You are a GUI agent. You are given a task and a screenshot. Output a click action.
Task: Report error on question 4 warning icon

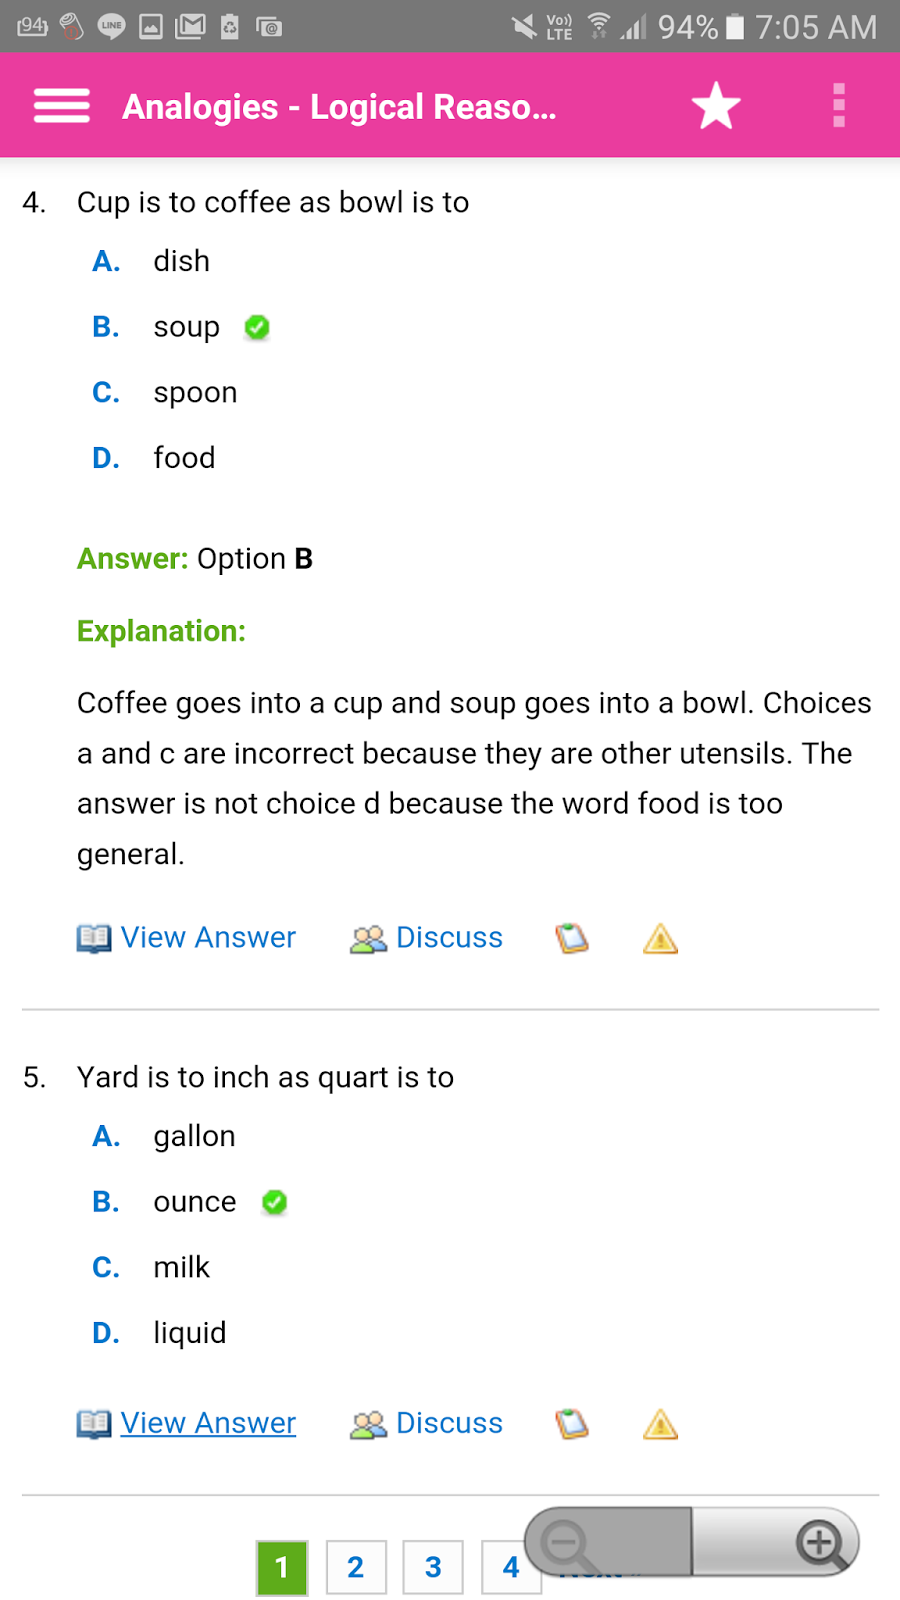point(660,938)
